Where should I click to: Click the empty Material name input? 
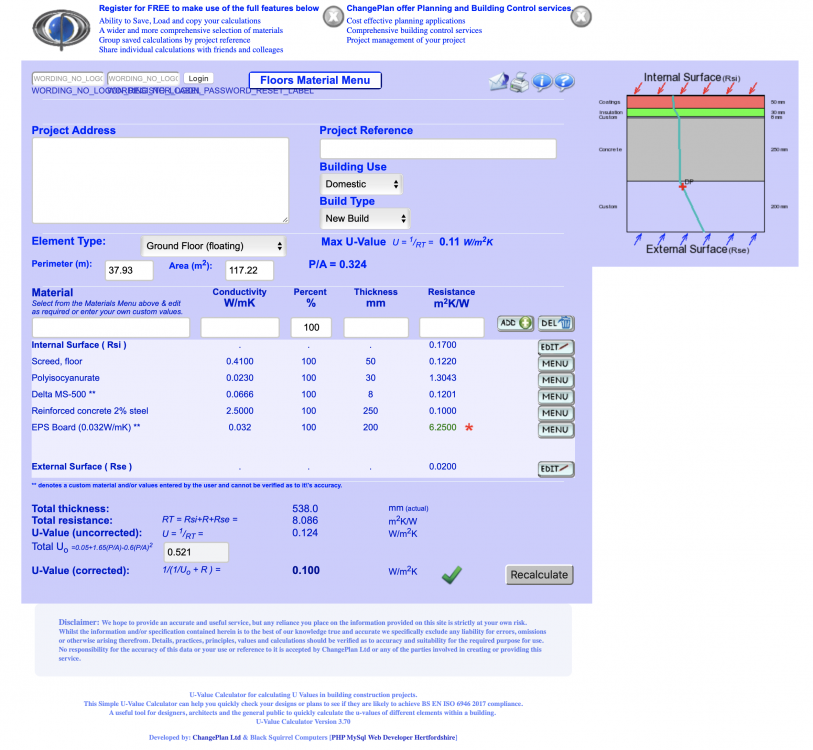(x=111, y=327)
